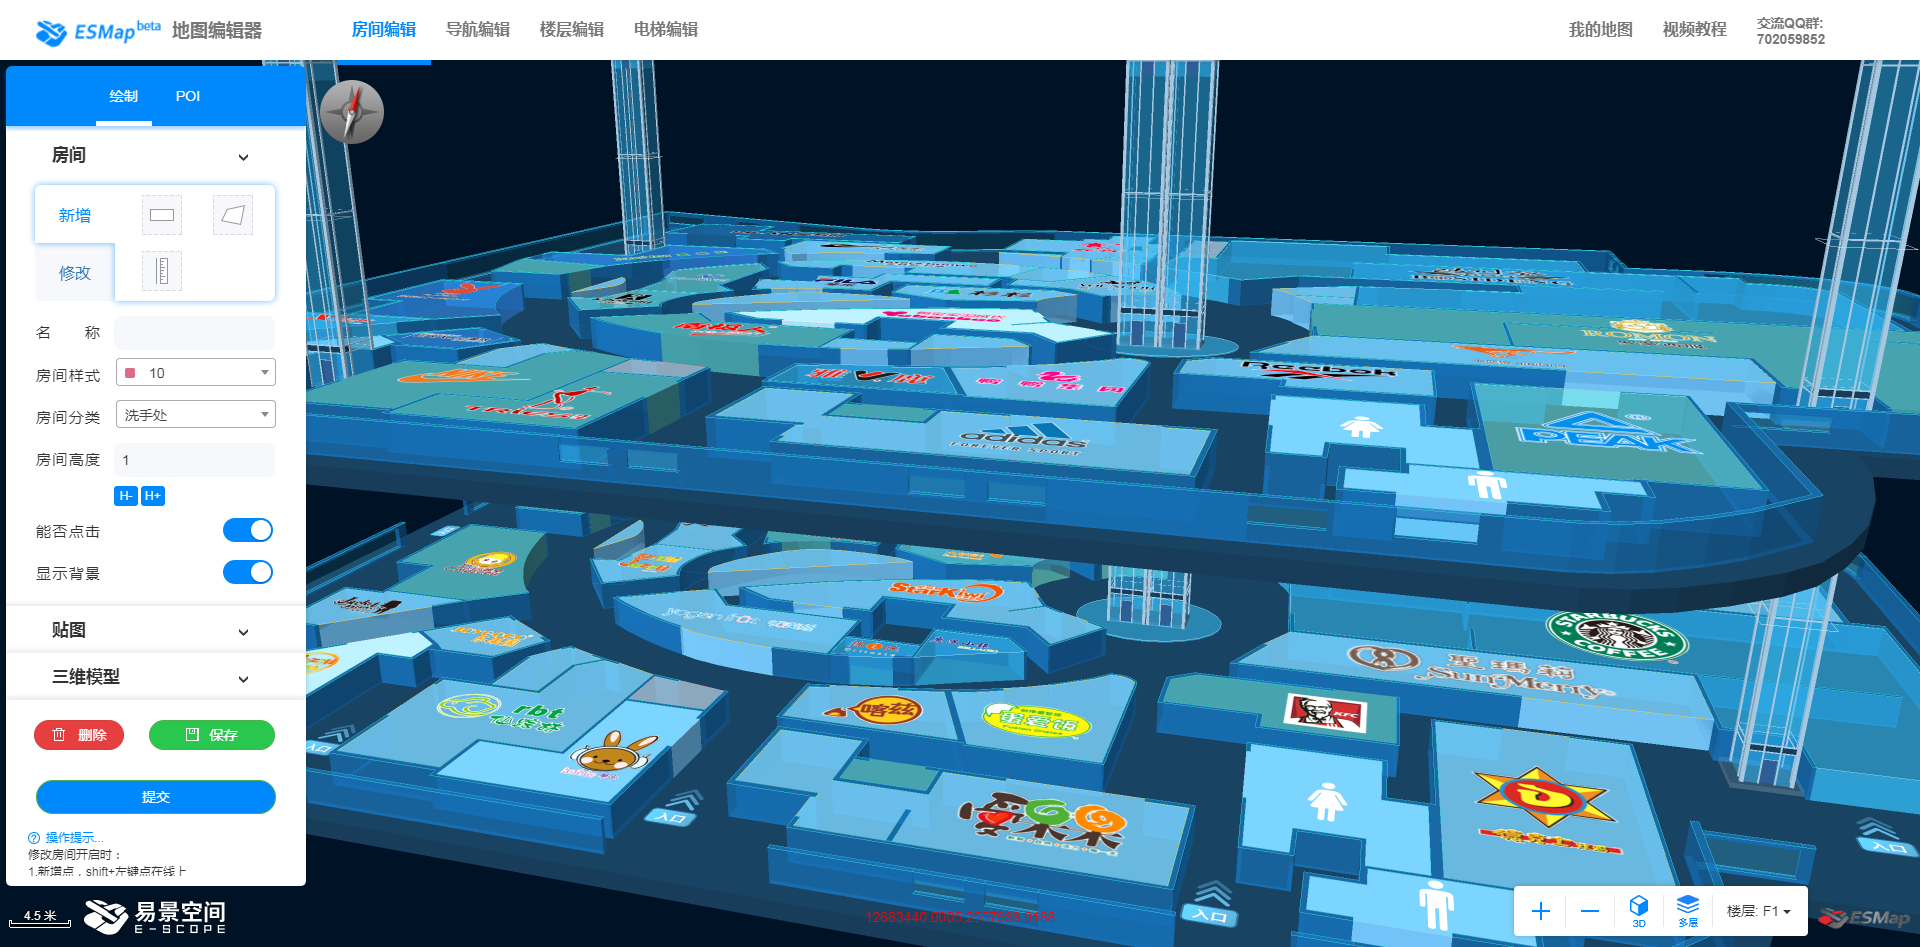Screen dimensions: 1920x947
Task: Open the 导航编辑 menu tab
Action: [x=478, y=30]
